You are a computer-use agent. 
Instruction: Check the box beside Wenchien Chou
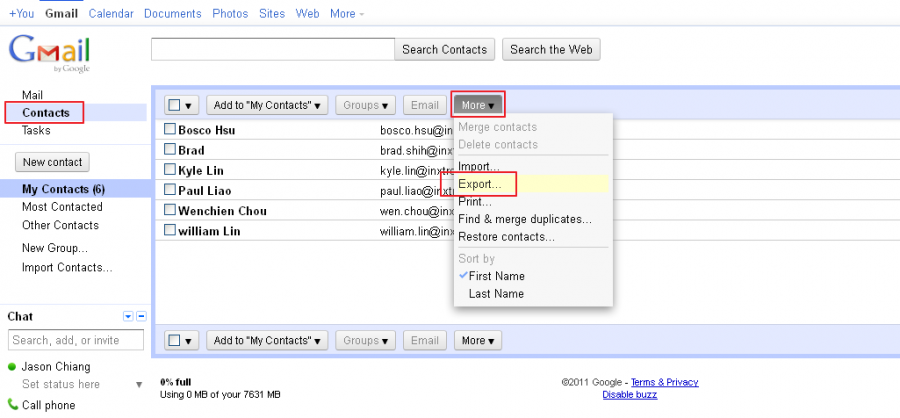click(x=170, y=211)
